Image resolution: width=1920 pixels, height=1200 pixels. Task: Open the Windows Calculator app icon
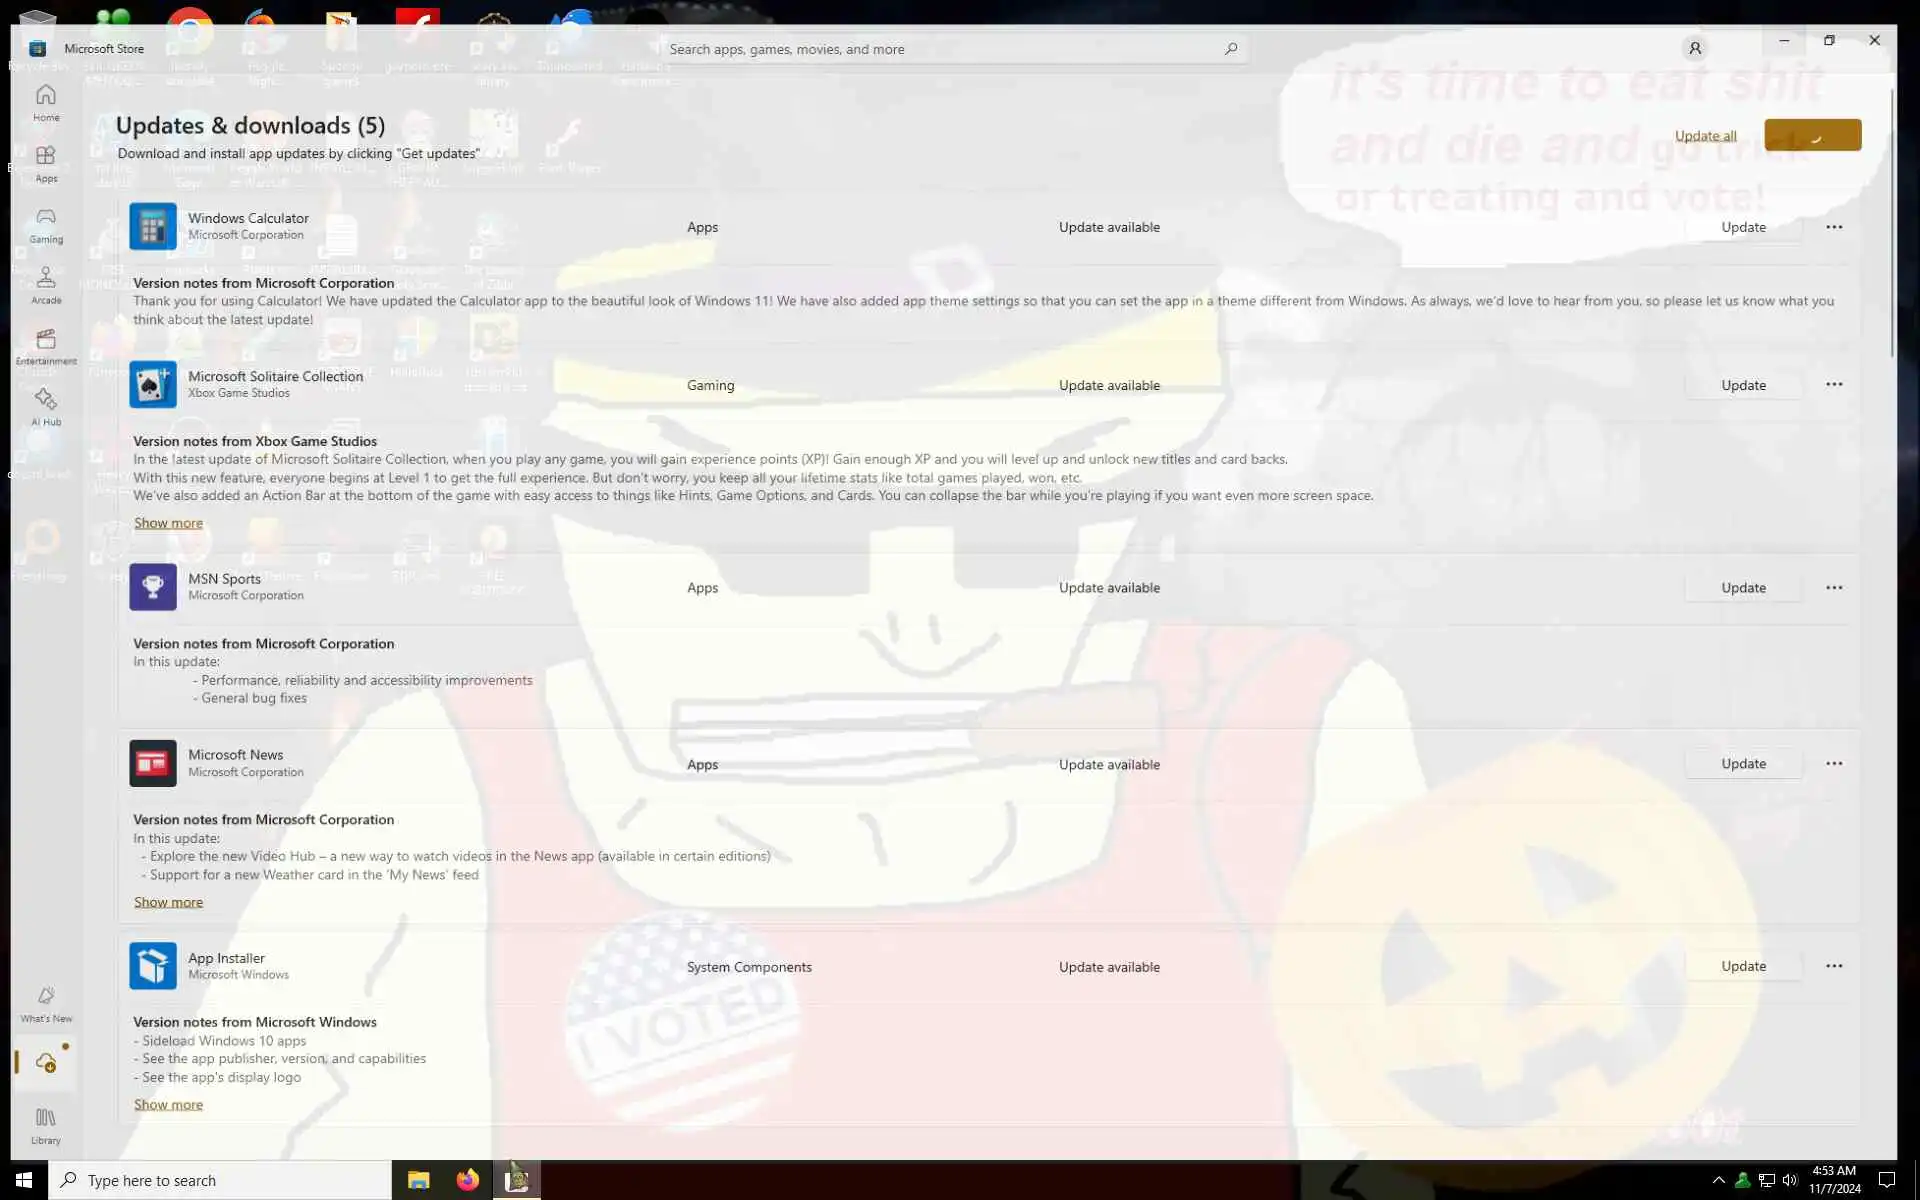click(152, 227)
